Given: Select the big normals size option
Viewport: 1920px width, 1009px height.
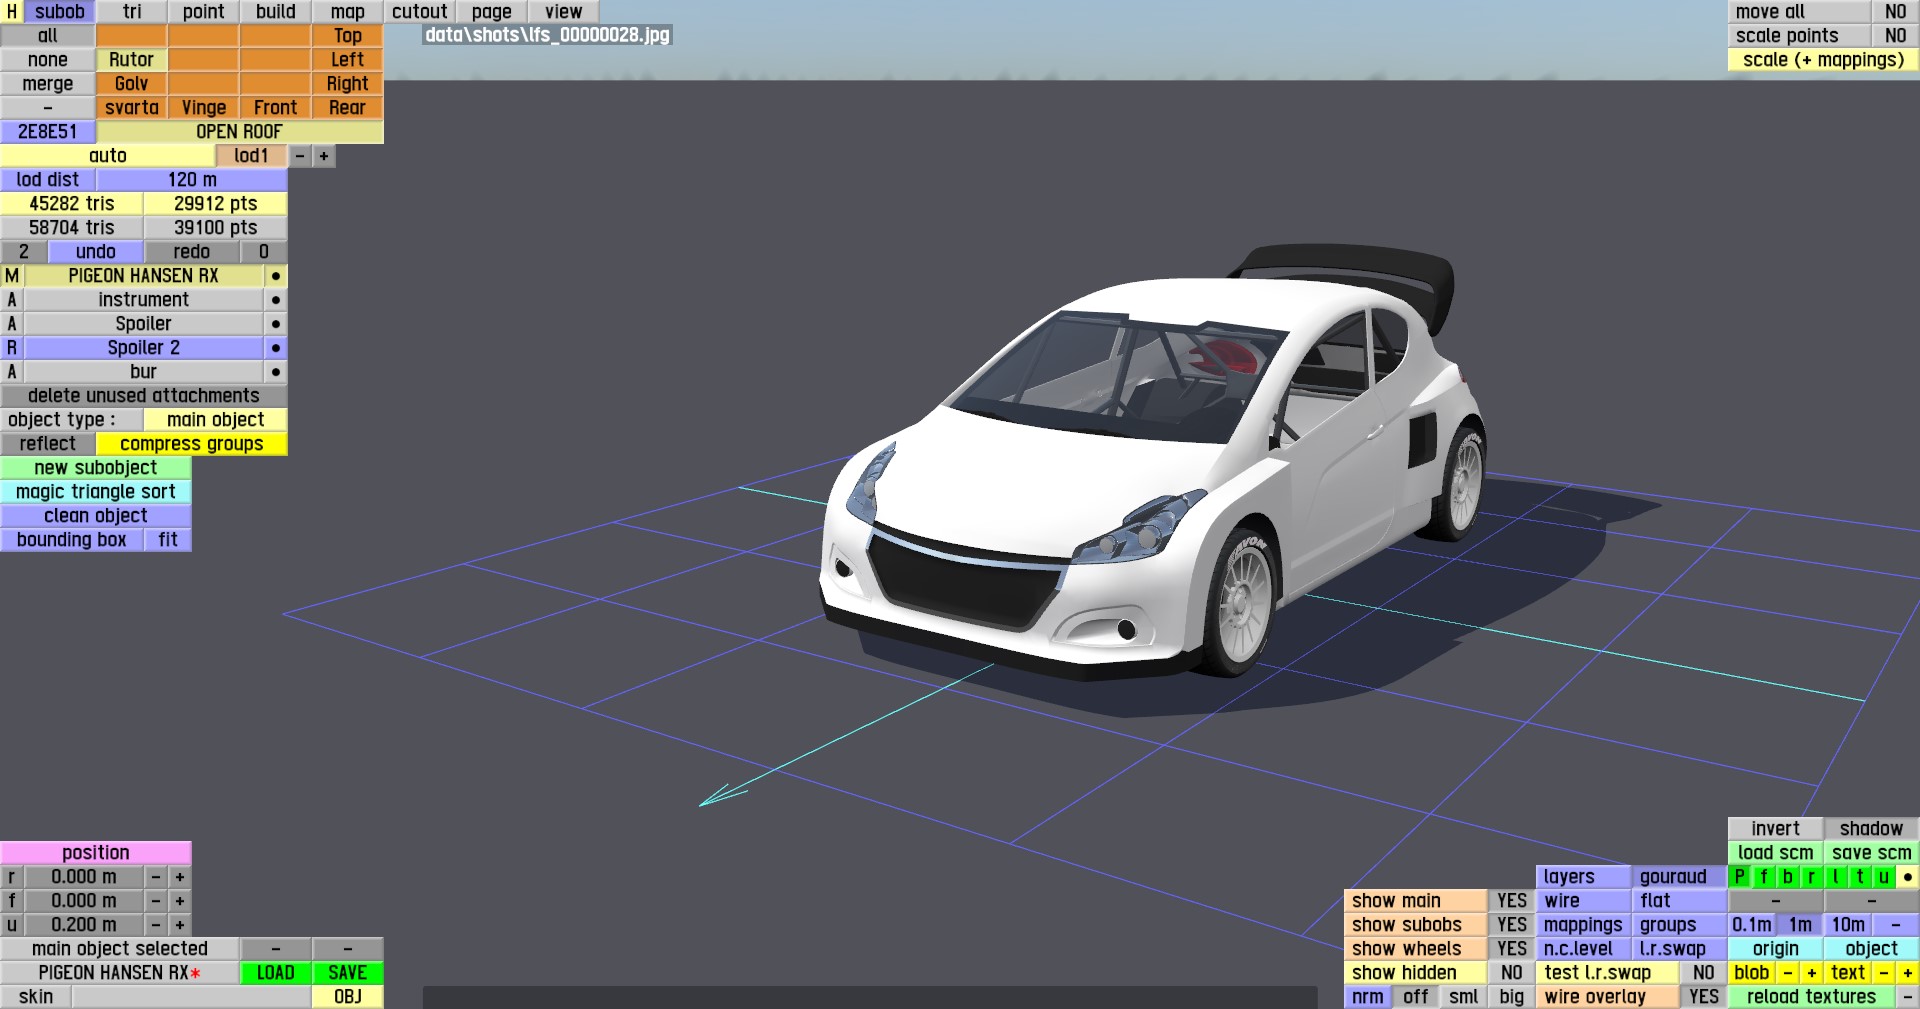Looking at the screenshot, I should [1511, 997].
